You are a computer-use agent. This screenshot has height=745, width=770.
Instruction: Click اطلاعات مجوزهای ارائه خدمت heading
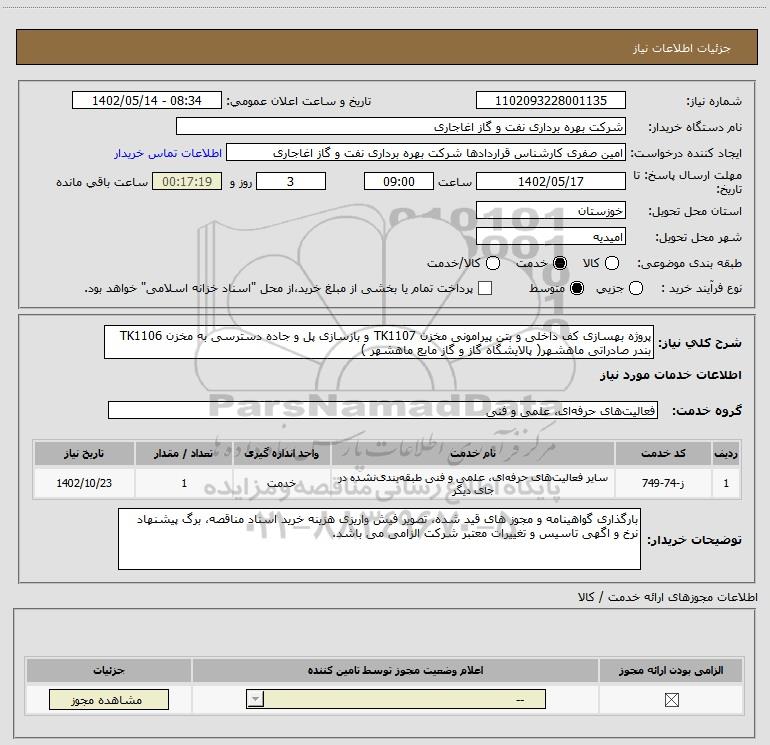tap(667, 597)
